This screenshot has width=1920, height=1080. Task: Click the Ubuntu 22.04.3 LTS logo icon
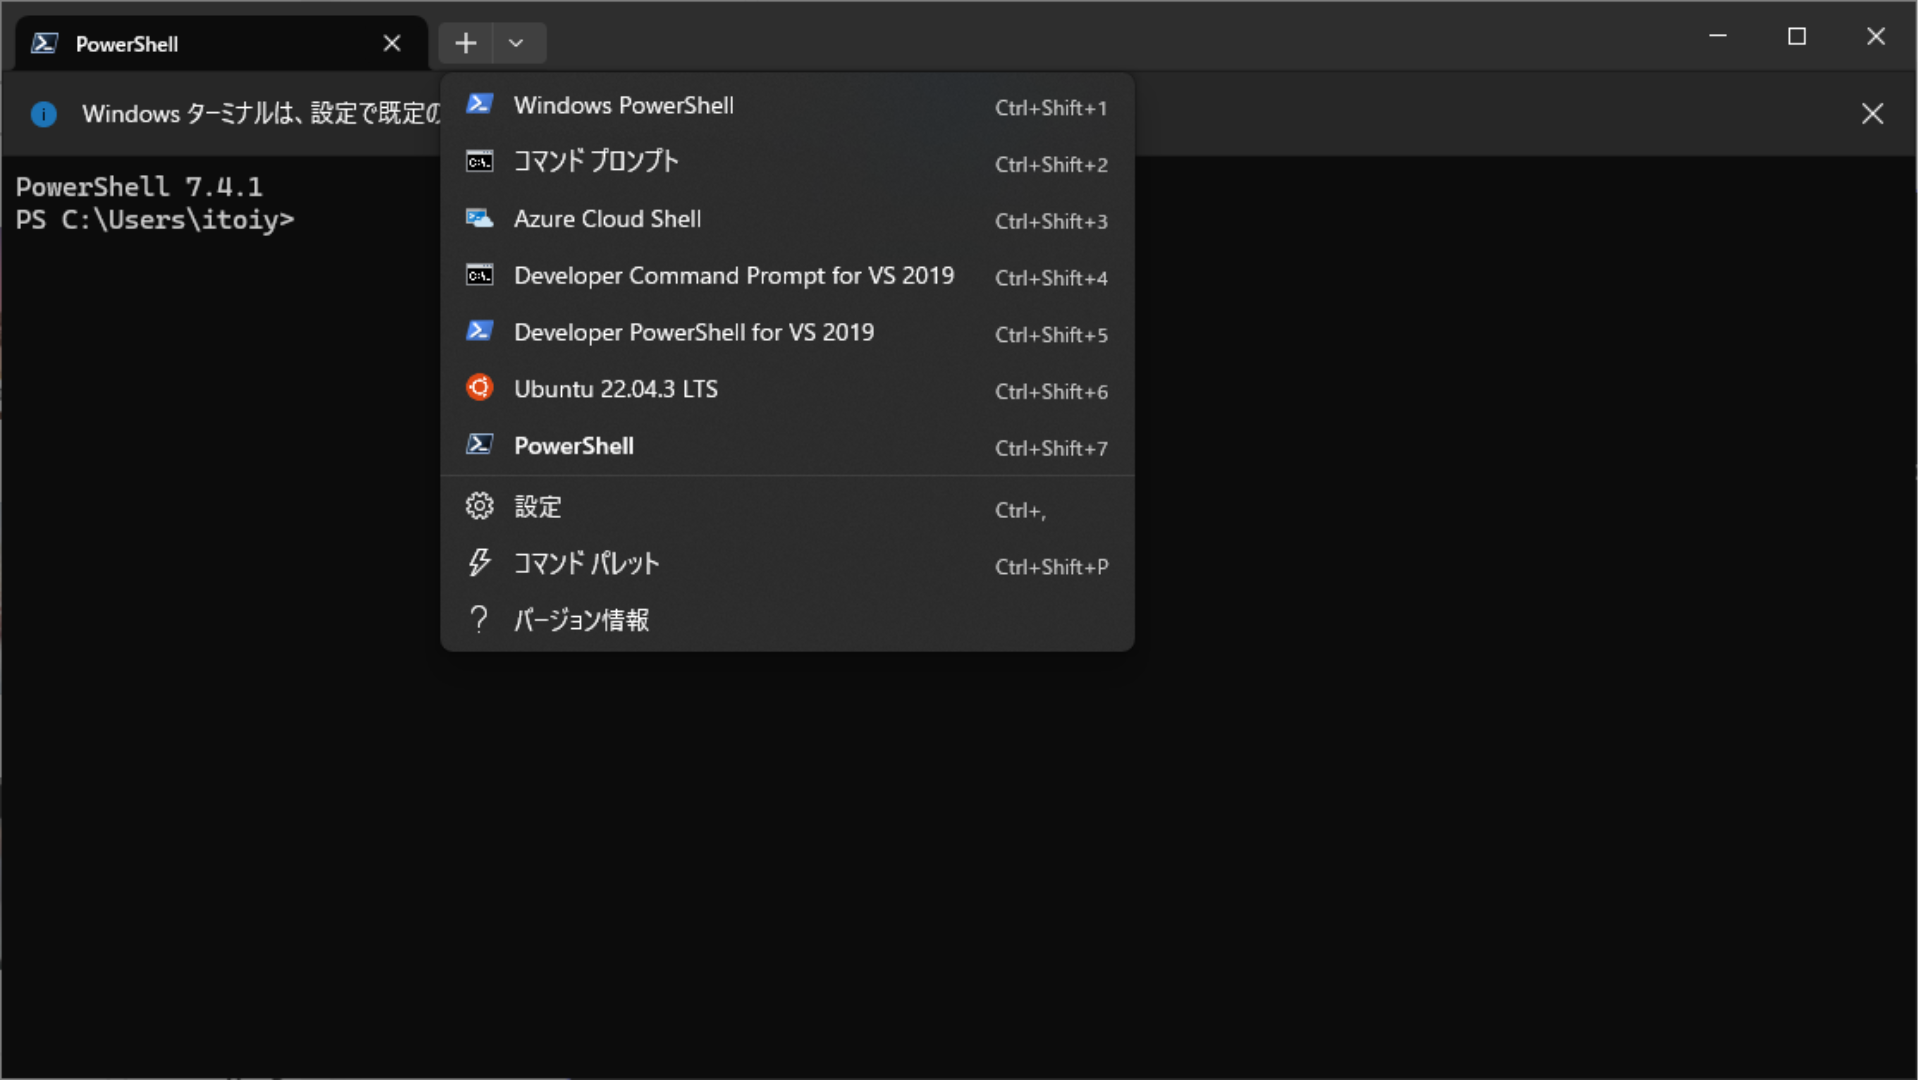[x=480, y=388]
